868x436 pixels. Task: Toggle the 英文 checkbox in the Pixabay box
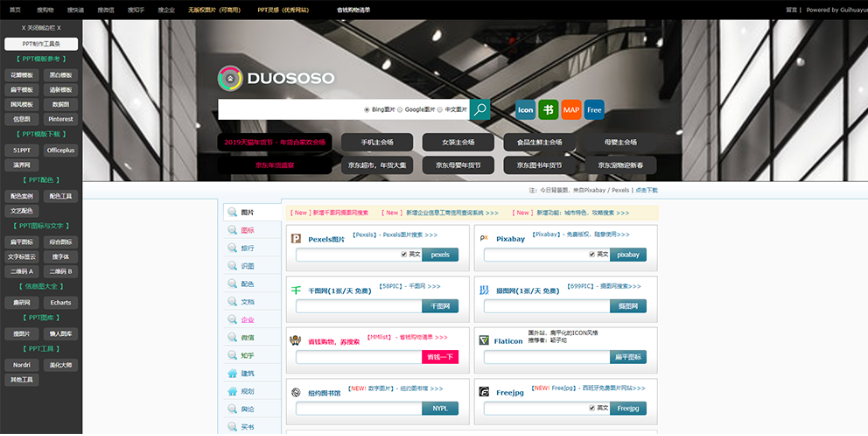tap(591, 254)
